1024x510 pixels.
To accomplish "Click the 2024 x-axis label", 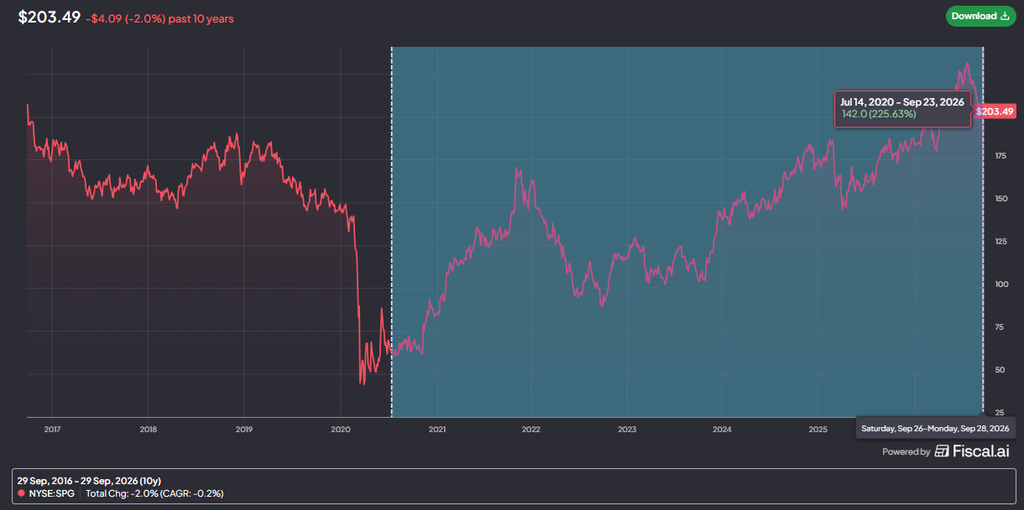I will click(722, 429).
